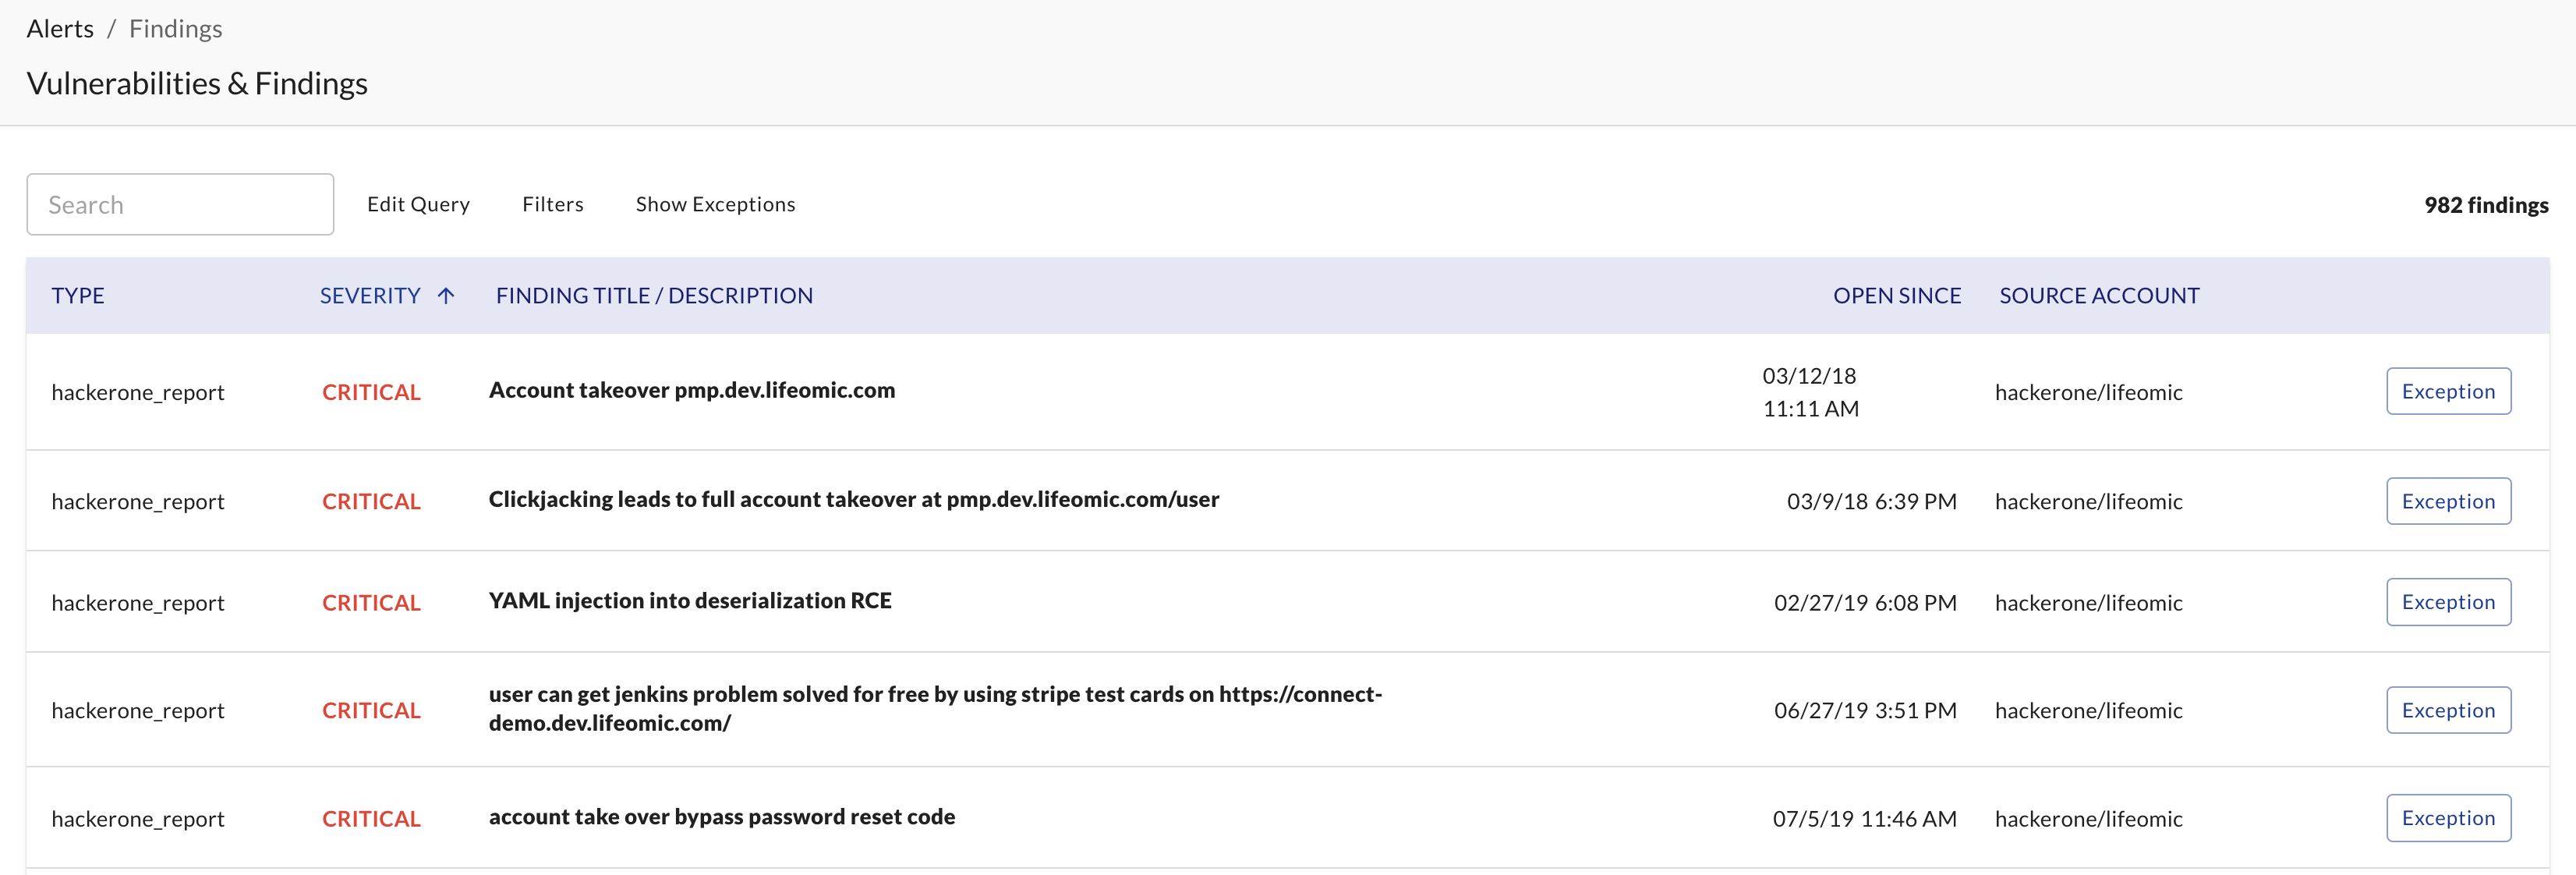The height and width of the screenshot is (875, 2576).
Task: Add Exception for Clickjacking finding
Action: click(2448, 501)
